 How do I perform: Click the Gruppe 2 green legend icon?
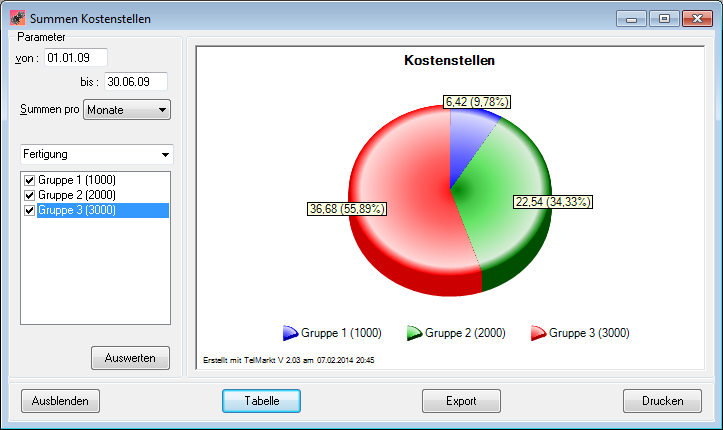pyautogui.click(x=414, y=333)
